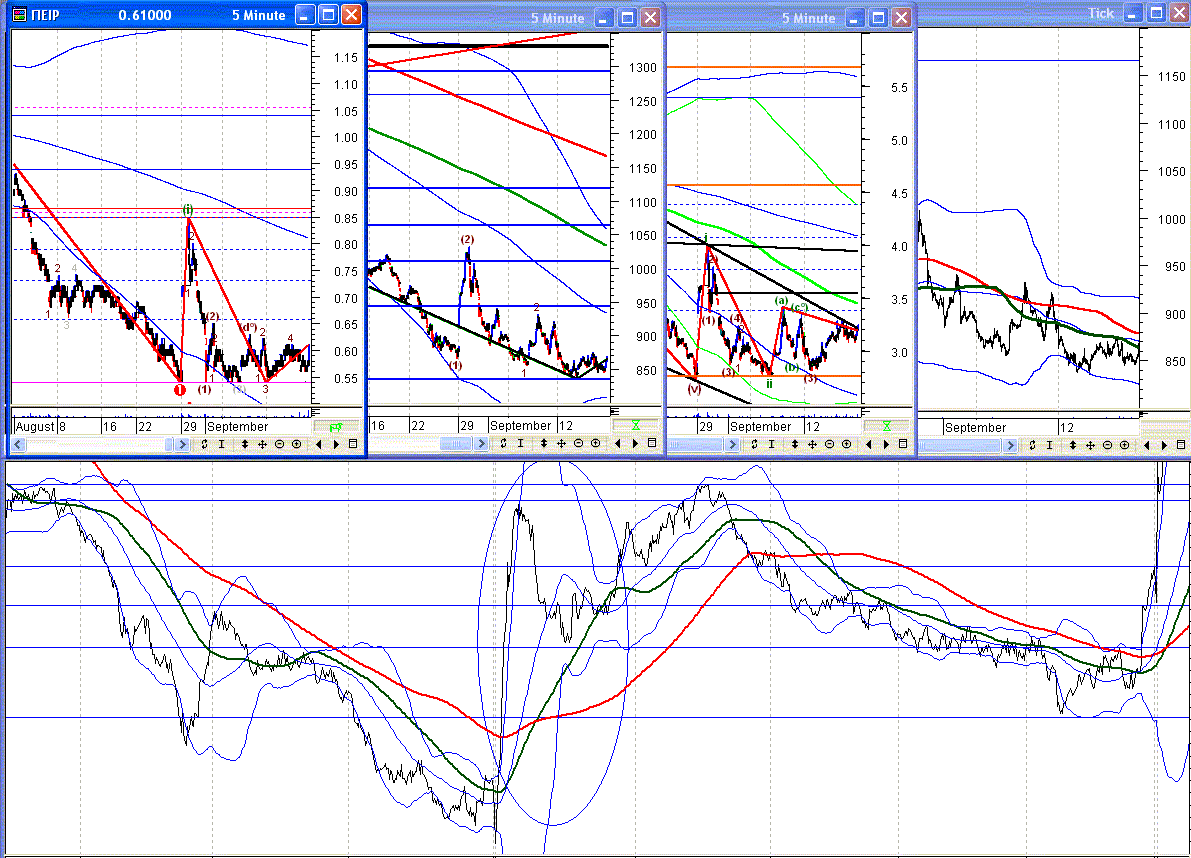Zoom in the ΠΕΙΡ chart with plus icon

[296, 444]
